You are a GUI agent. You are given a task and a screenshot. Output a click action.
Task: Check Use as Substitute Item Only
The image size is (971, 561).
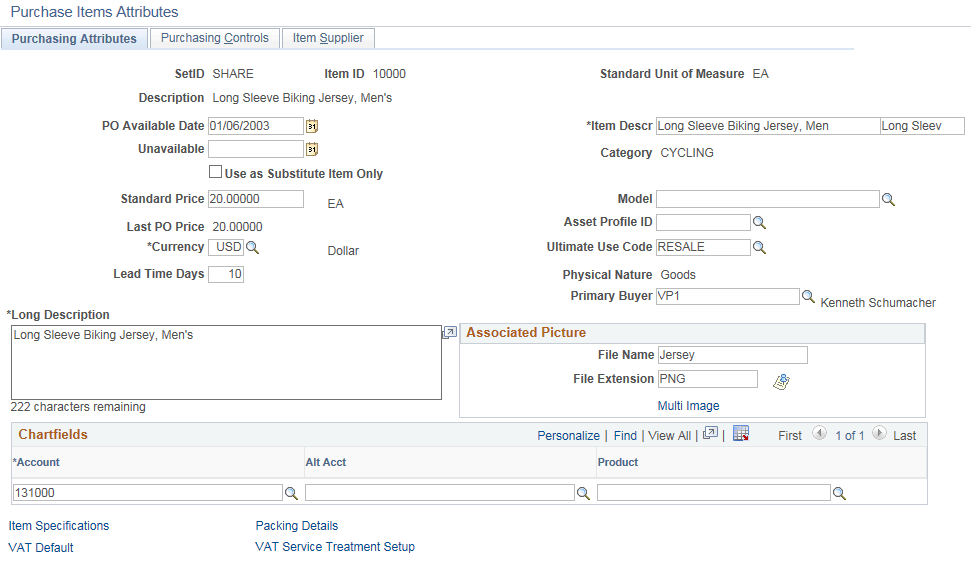point(216,172)
